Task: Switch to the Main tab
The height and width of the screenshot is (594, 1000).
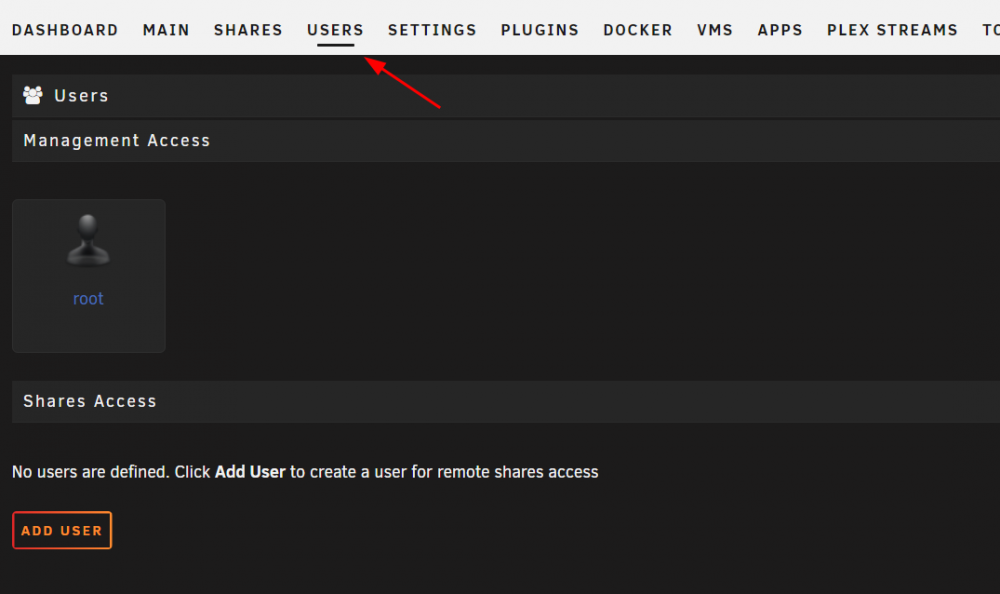Action: [166, 30]
